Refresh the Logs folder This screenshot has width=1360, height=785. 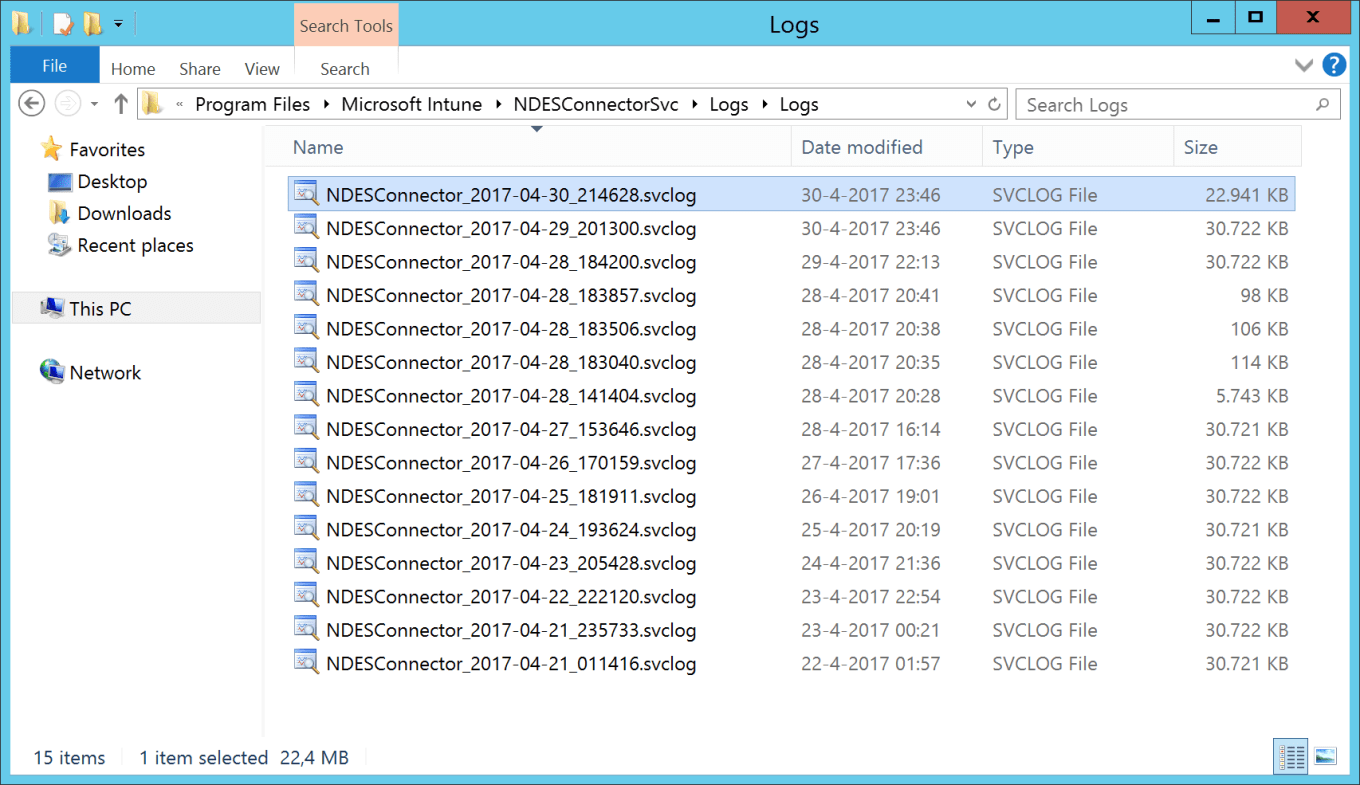pos(993,103)
